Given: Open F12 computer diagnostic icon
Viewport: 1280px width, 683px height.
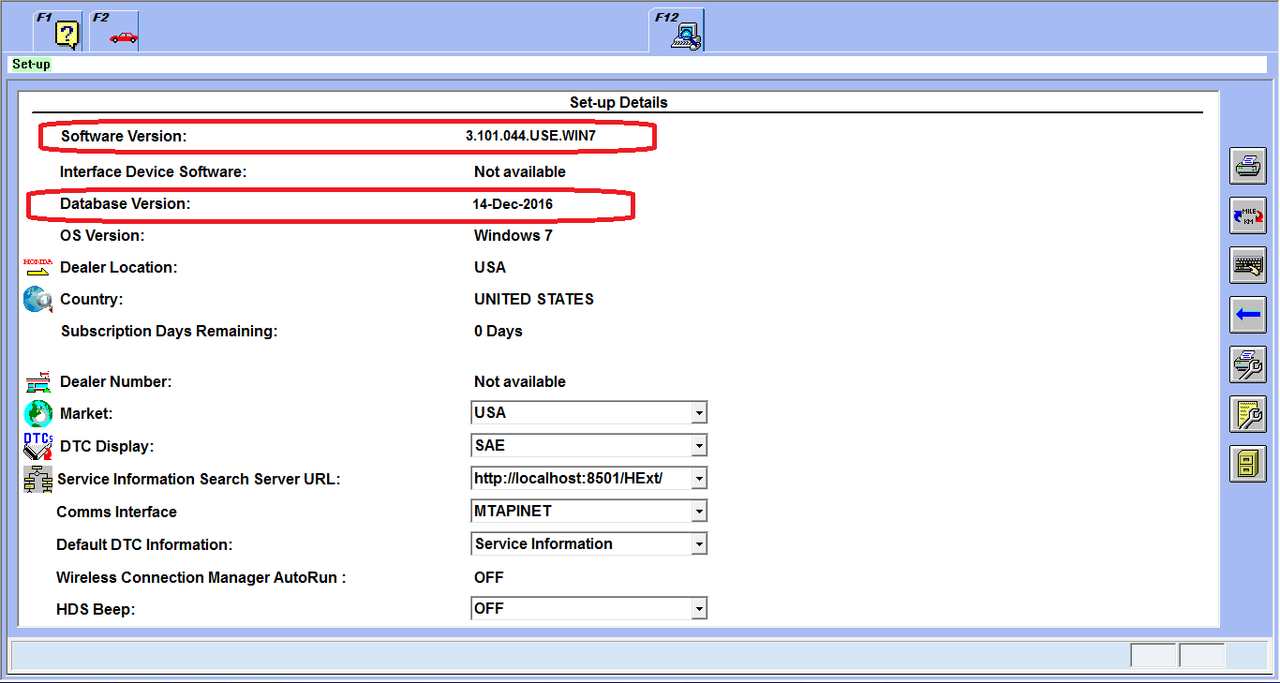Looking at the screenshot, I should (677, 30).
